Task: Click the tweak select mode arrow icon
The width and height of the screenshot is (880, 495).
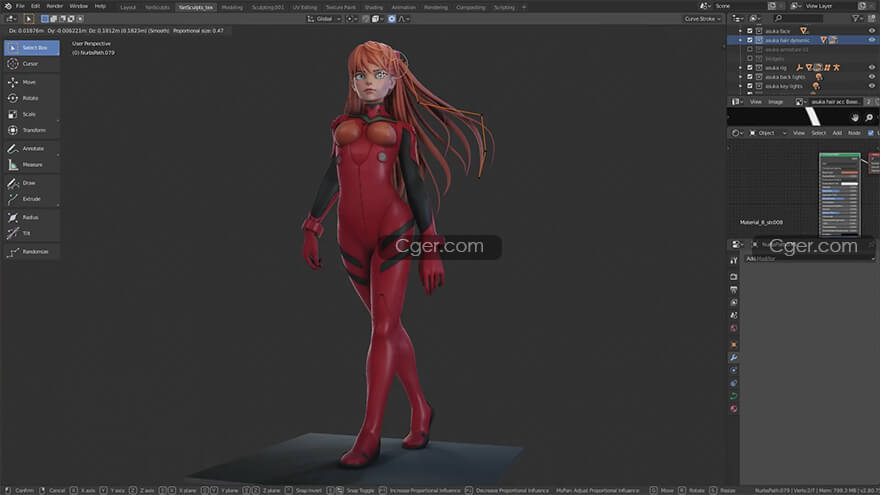Action: (29, 19)
